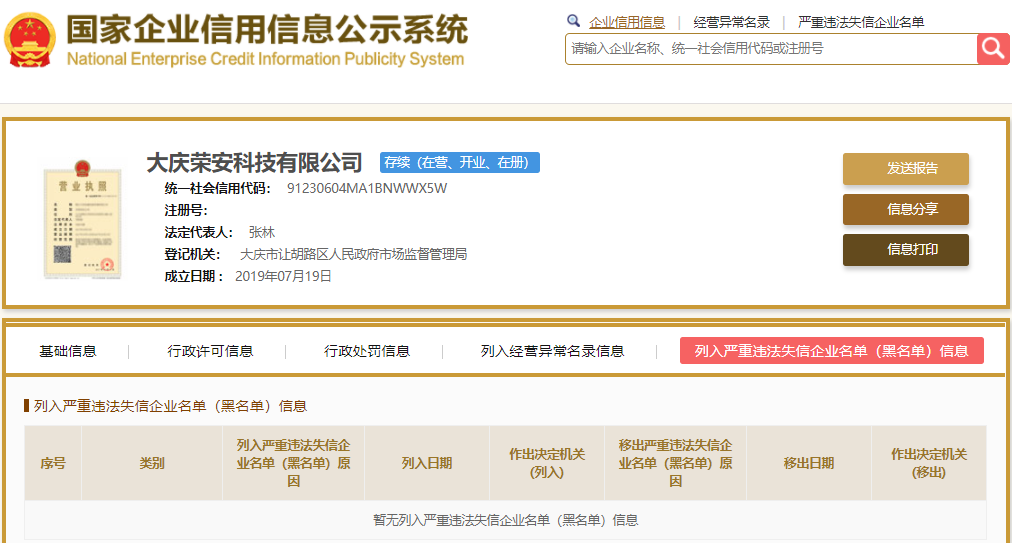Click the 序号 column header

(x=53, y=463)
